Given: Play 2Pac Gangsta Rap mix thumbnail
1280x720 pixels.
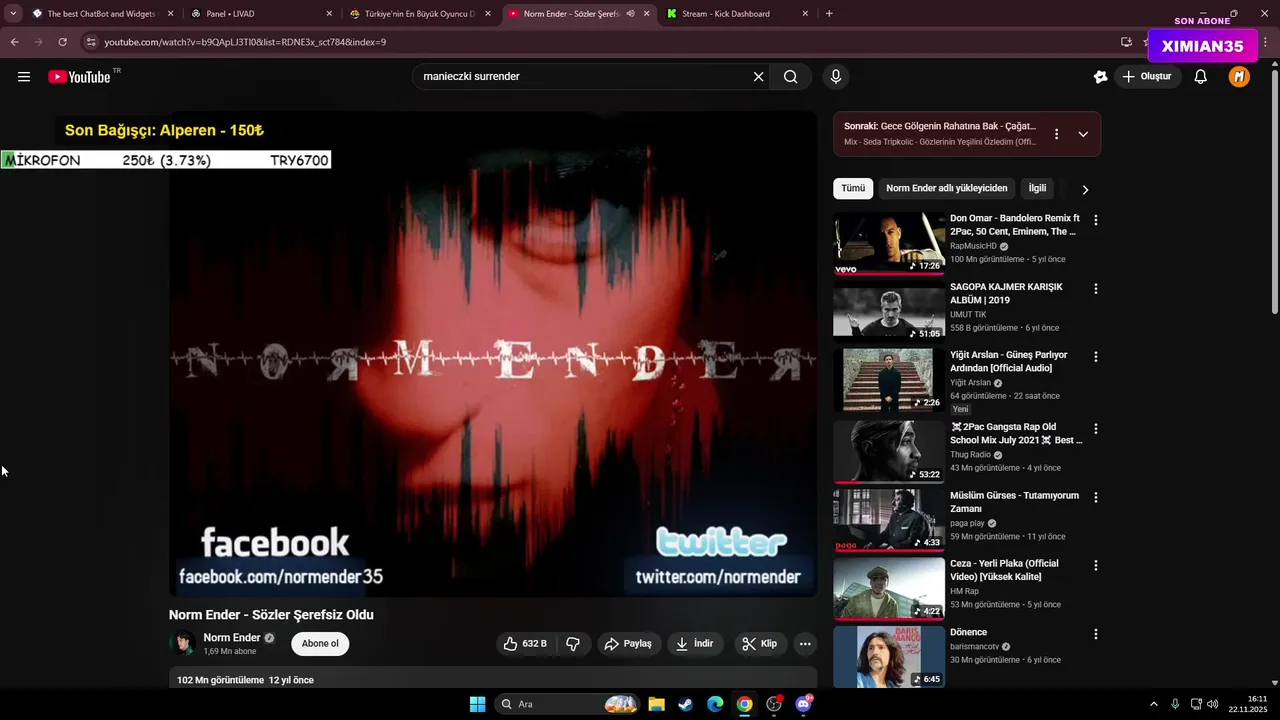Looking at the screenshot, I should [889, 452].
